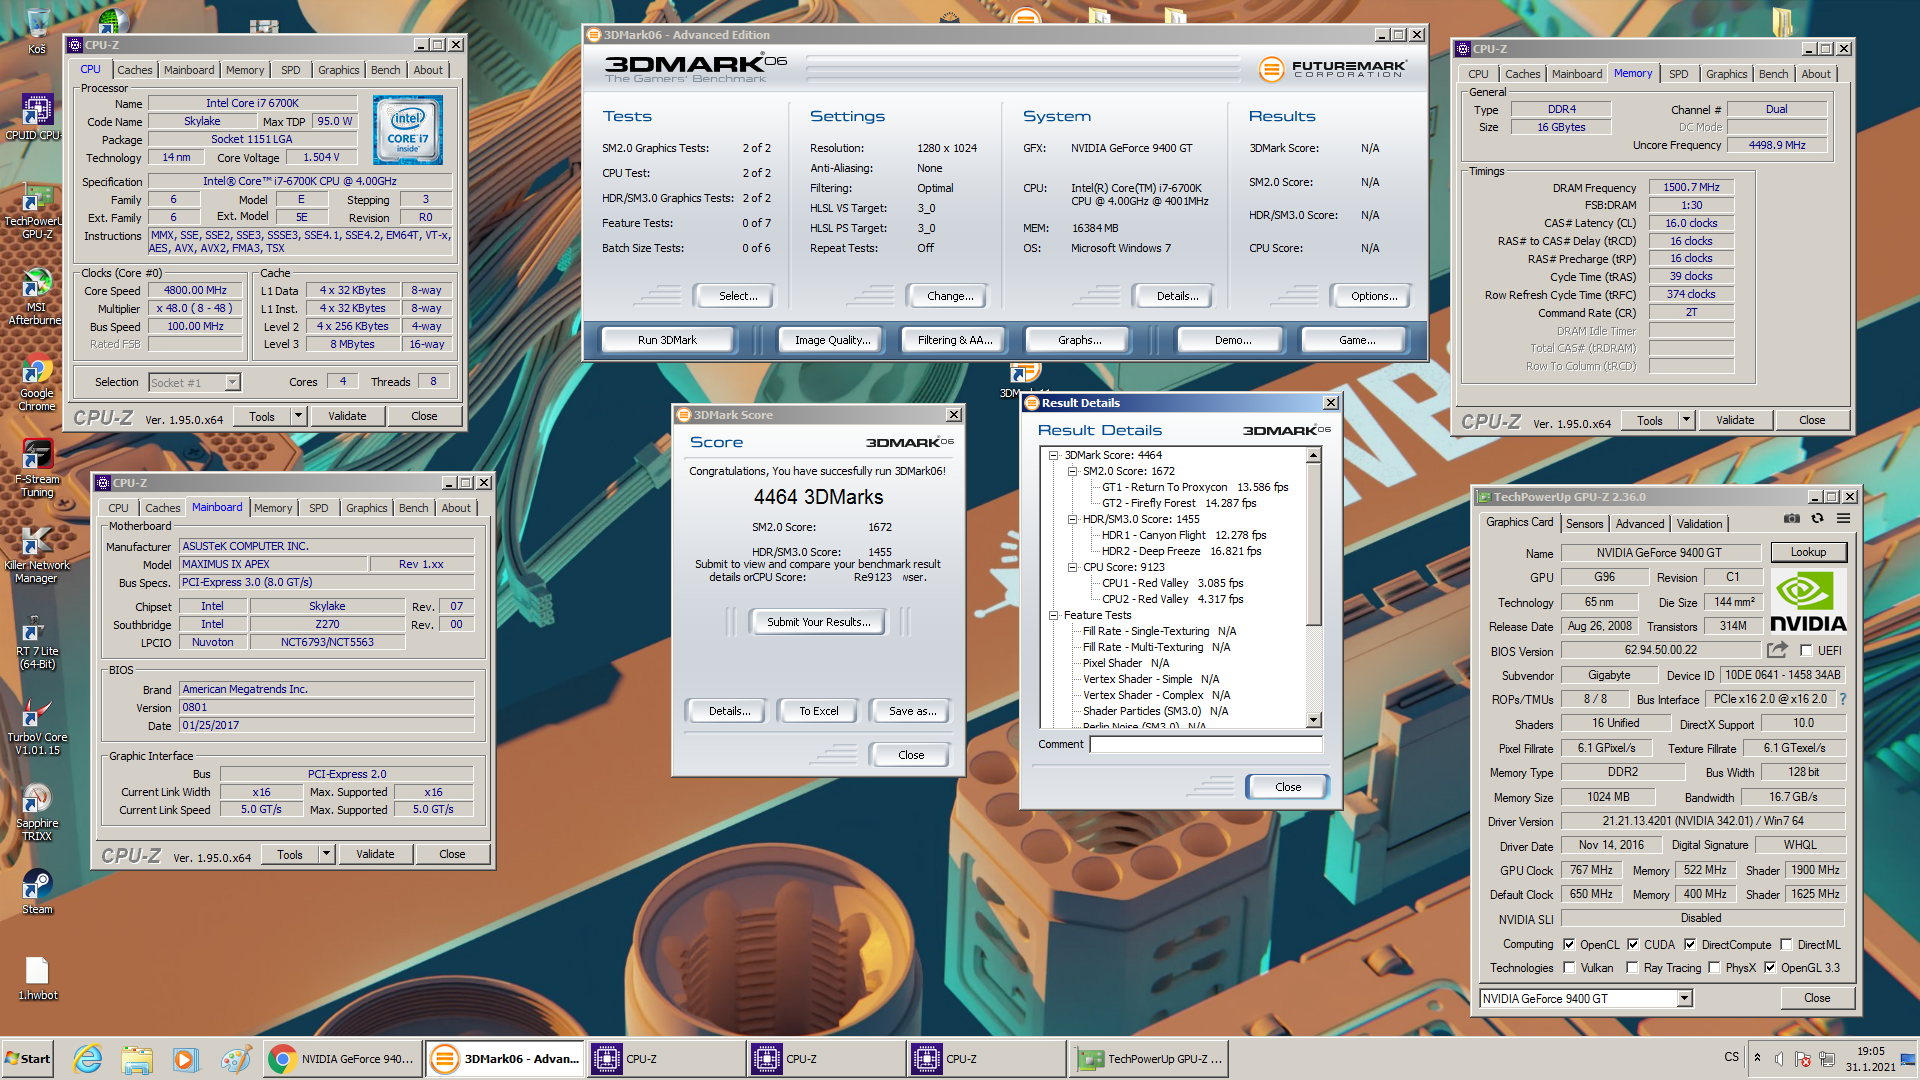Take a GPU-Z screenshot with camera icon
The width and height of the screenshot is (1920, 1080).
(1792, 519)
